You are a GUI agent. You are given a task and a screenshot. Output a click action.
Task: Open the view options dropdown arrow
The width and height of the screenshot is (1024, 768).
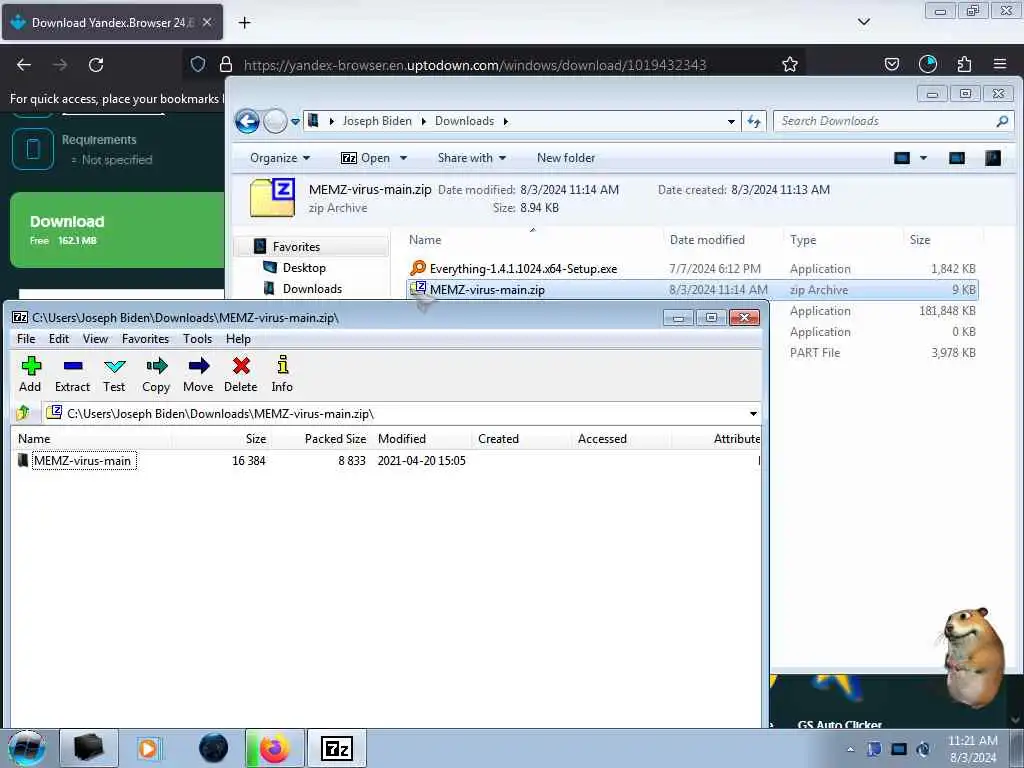pos(923,158)
